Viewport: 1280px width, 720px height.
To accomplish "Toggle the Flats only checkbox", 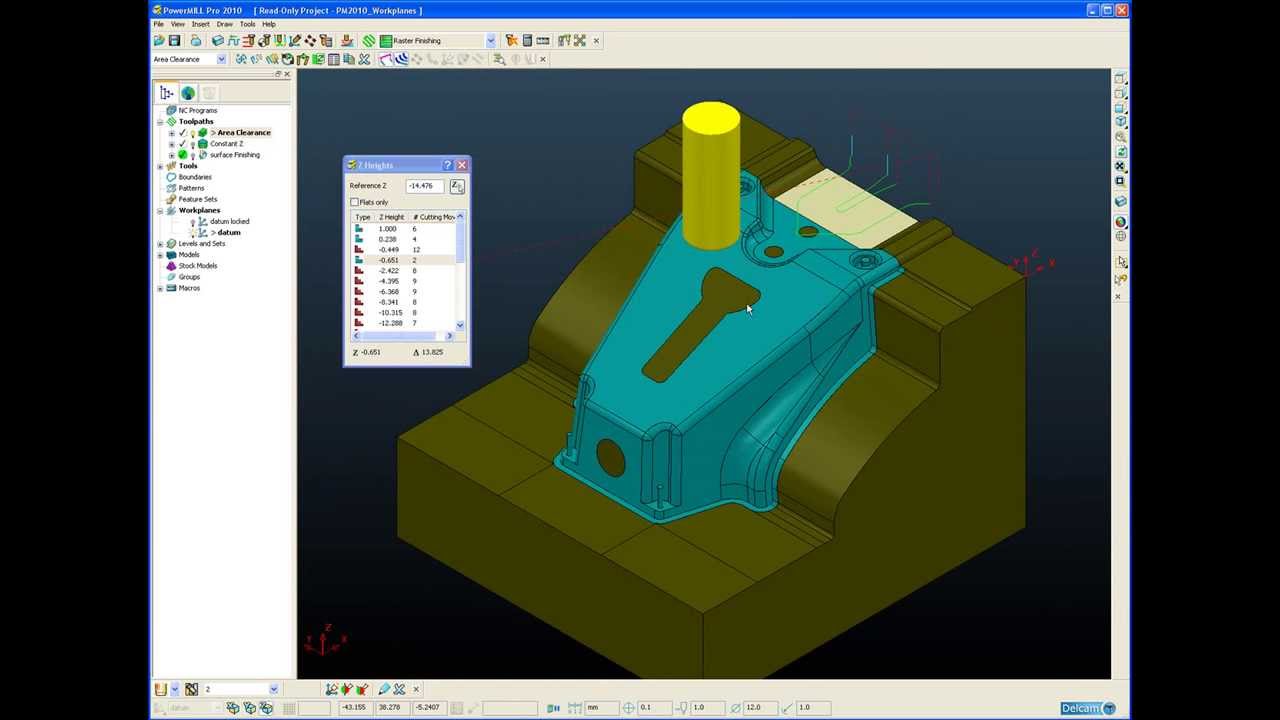I will pos(354,202).
